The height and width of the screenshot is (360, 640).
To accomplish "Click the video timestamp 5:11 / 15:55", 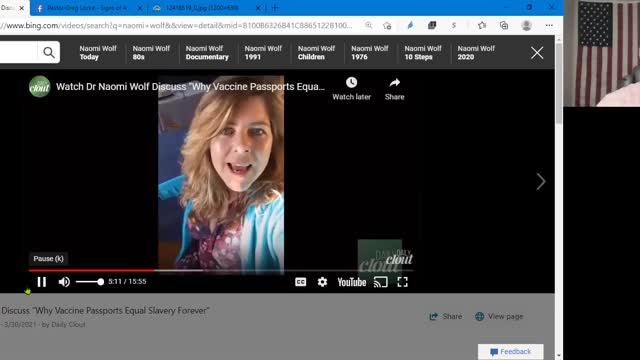I will pyautogui.click(x=127, y=282).
